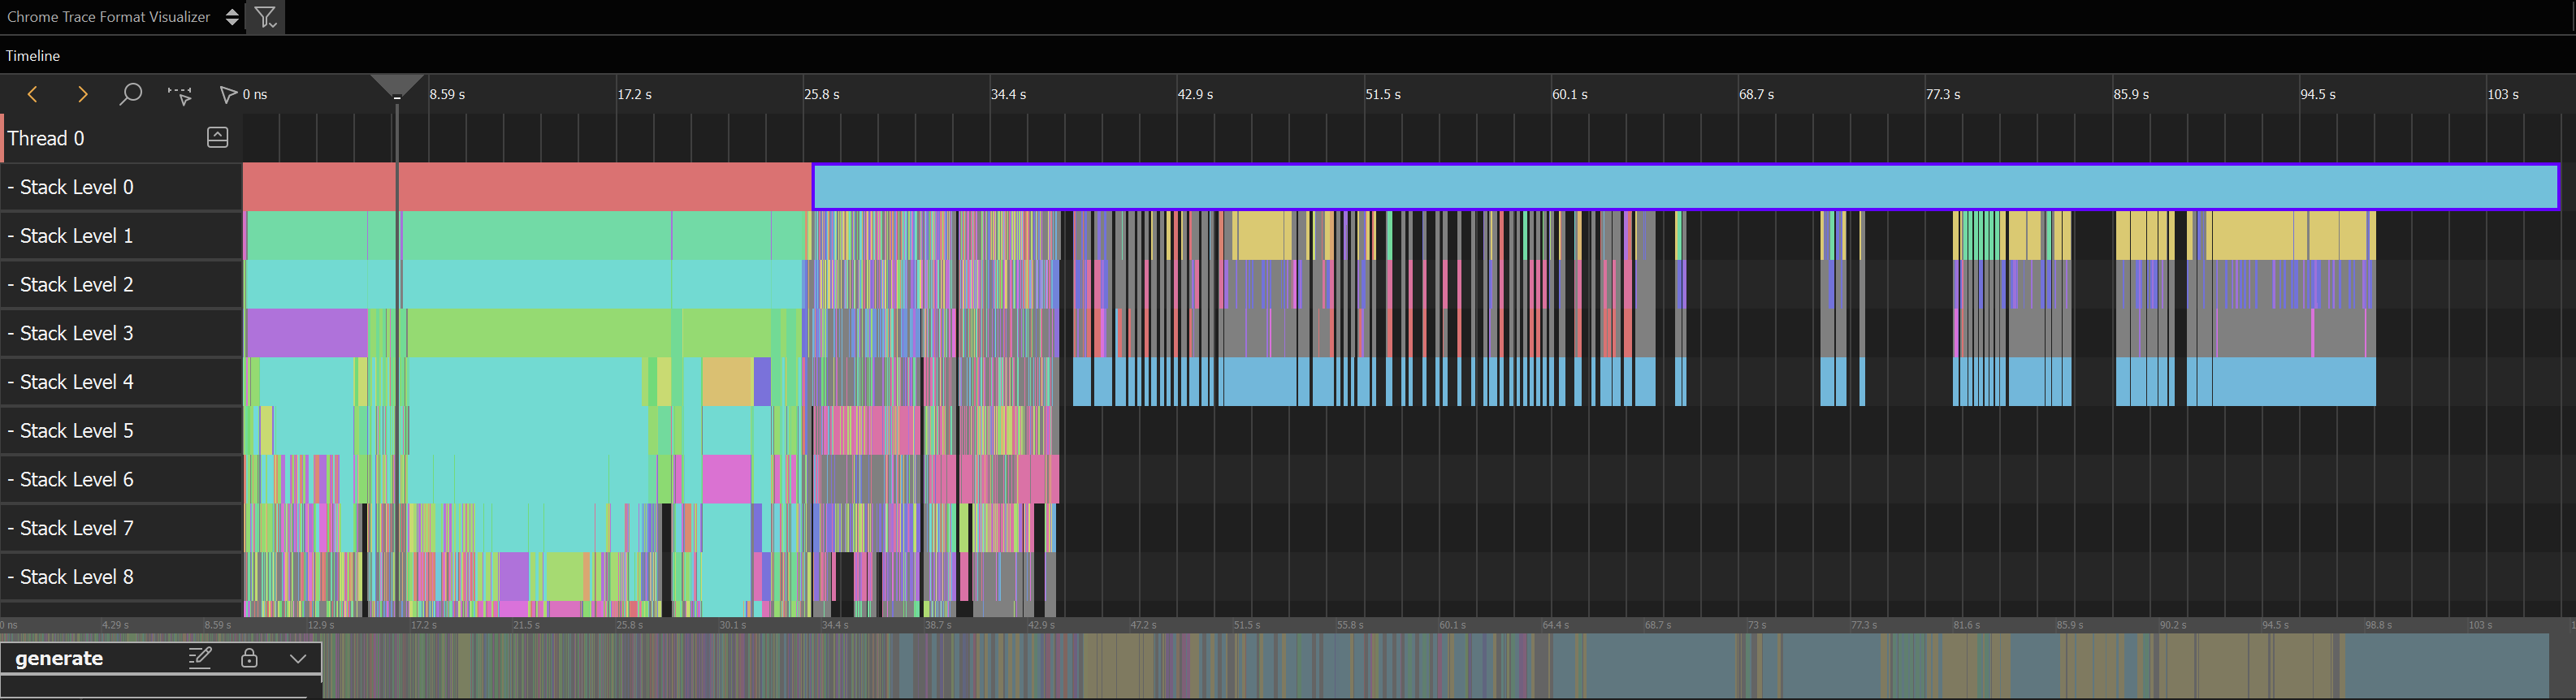2576x700 pixels.
Task: Click the 25.8 s label on the top ruler
Action: click(822, 94)
